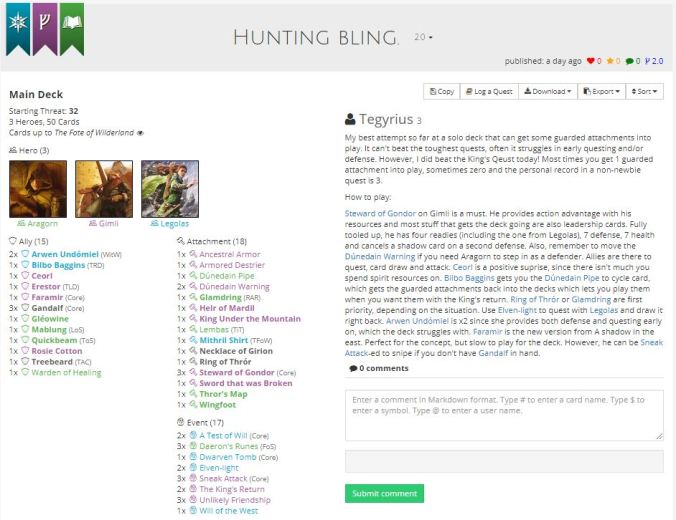Click the Rosie Cotton ally card link
676x520 pixels.
coord(56,351)
